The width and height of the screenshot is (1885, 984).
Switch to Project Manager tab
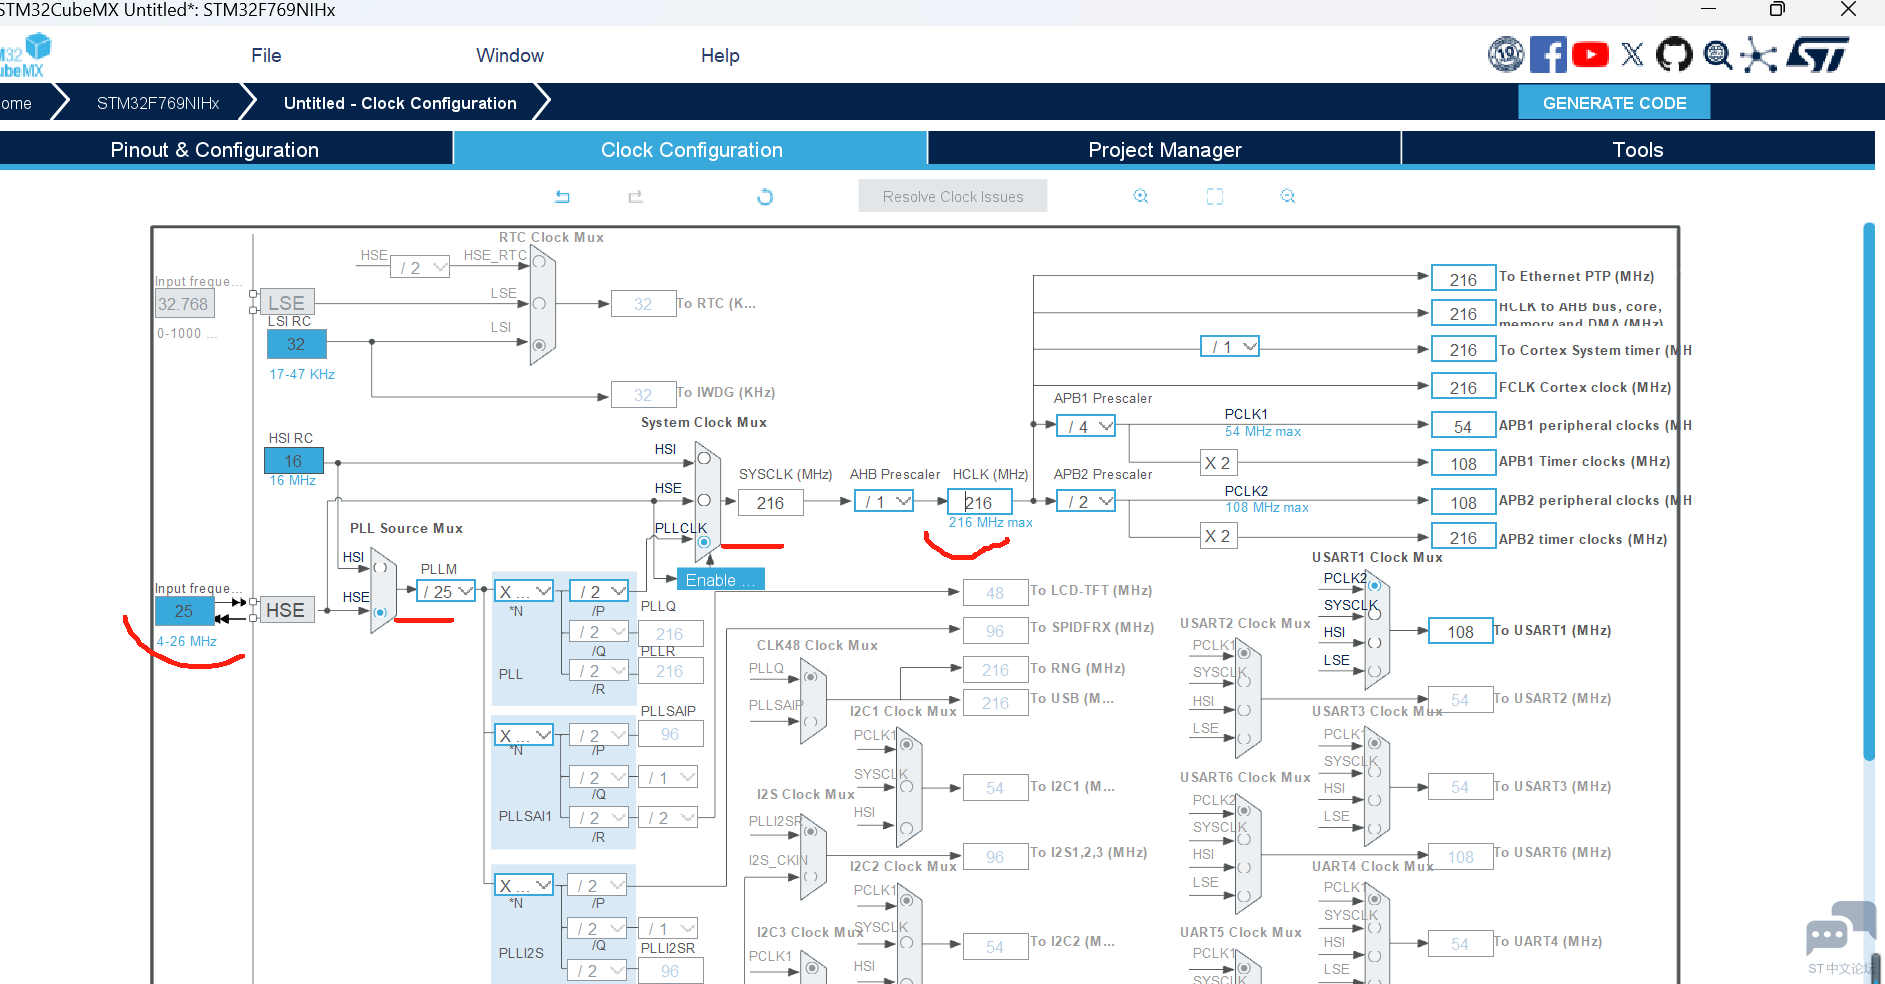click(1164, 149)
